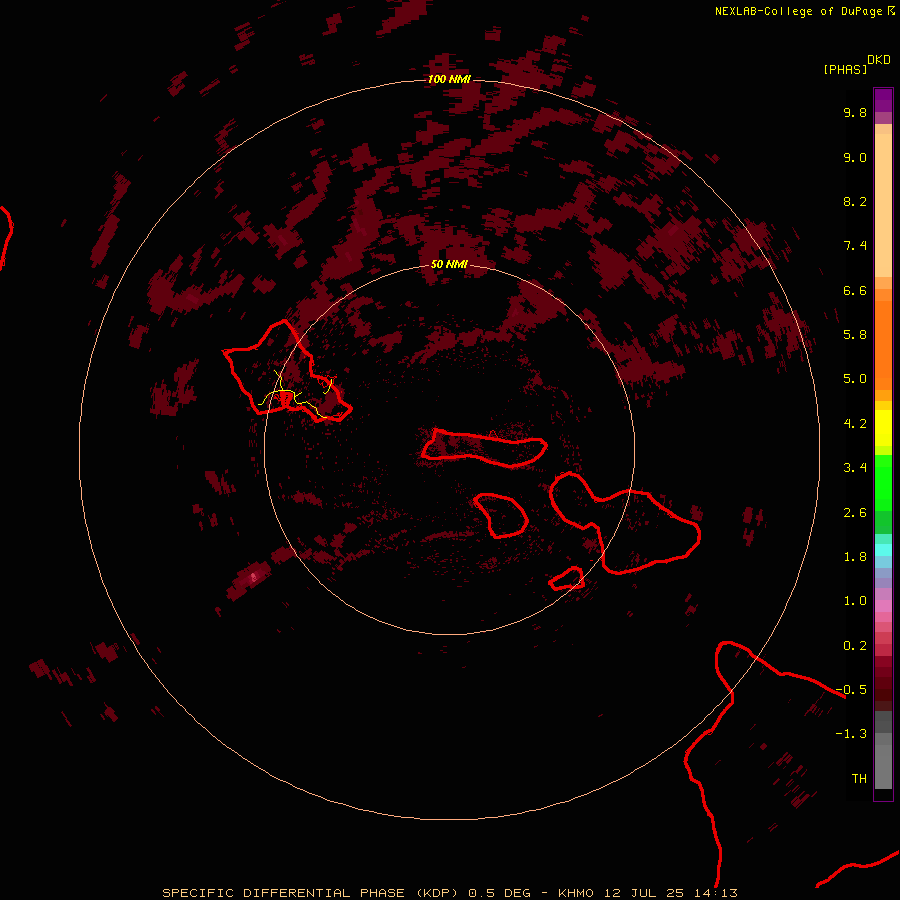Click the DKD [PHAS] legend title
Viewport: 900px width, 900px height.
(857, 64)
